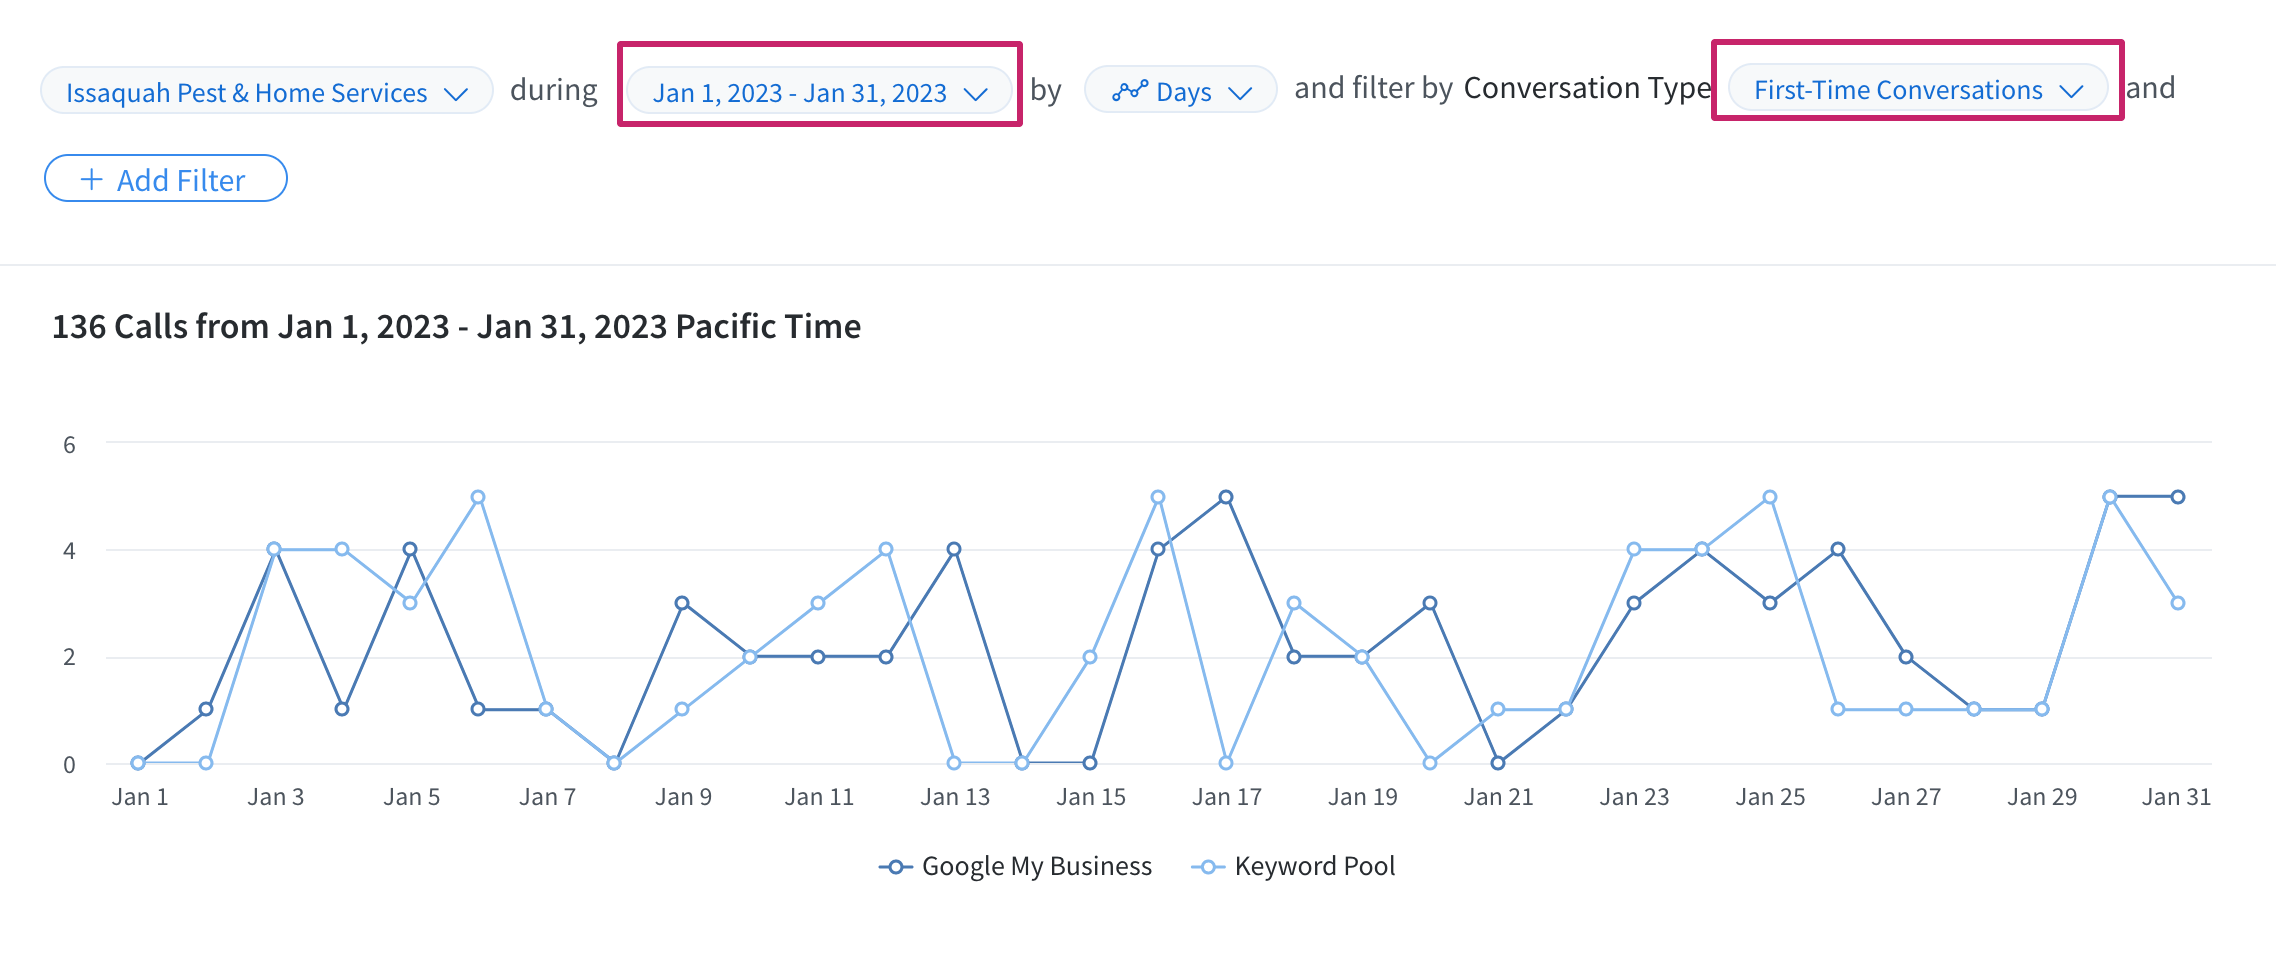The width and height of the screenshot is (2276, 978).
Task: Click the plus icon in Add Filter
Action: pyautogui.click(x=92, y=180)
